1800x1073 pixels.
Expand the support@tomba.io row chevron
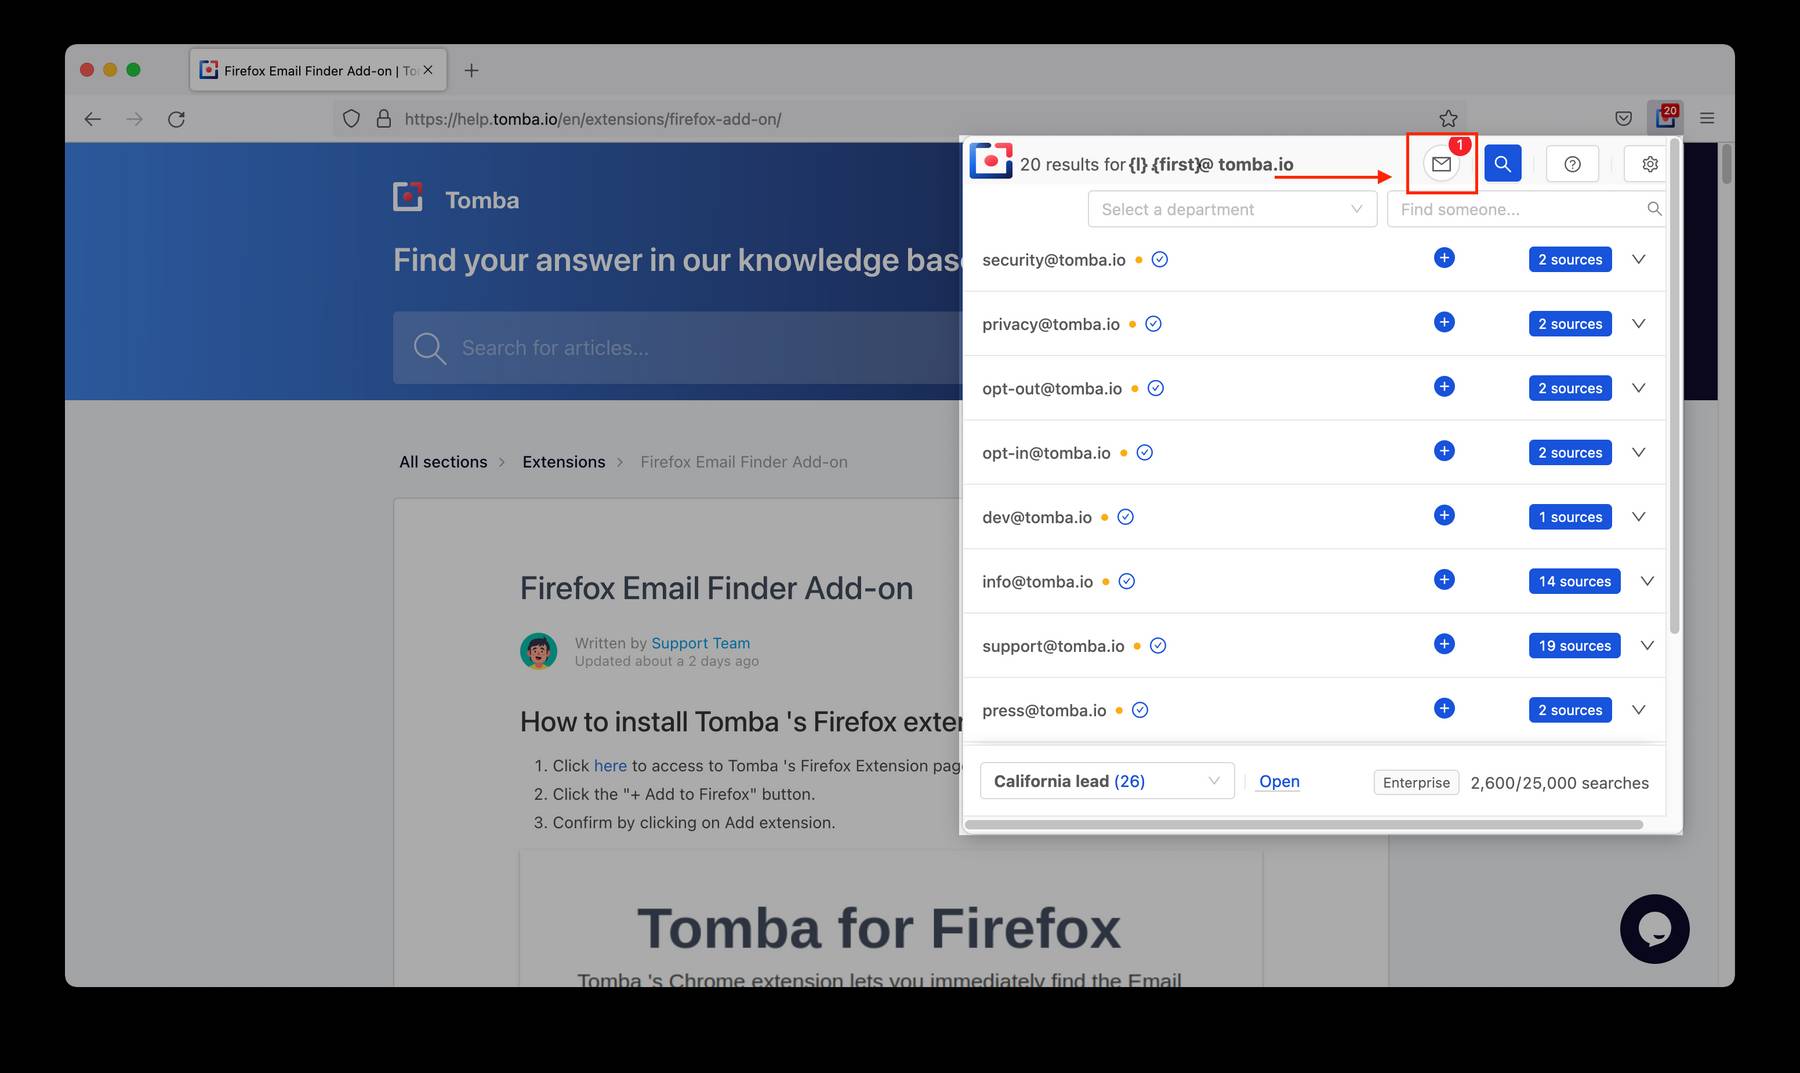click(1647, 646)
